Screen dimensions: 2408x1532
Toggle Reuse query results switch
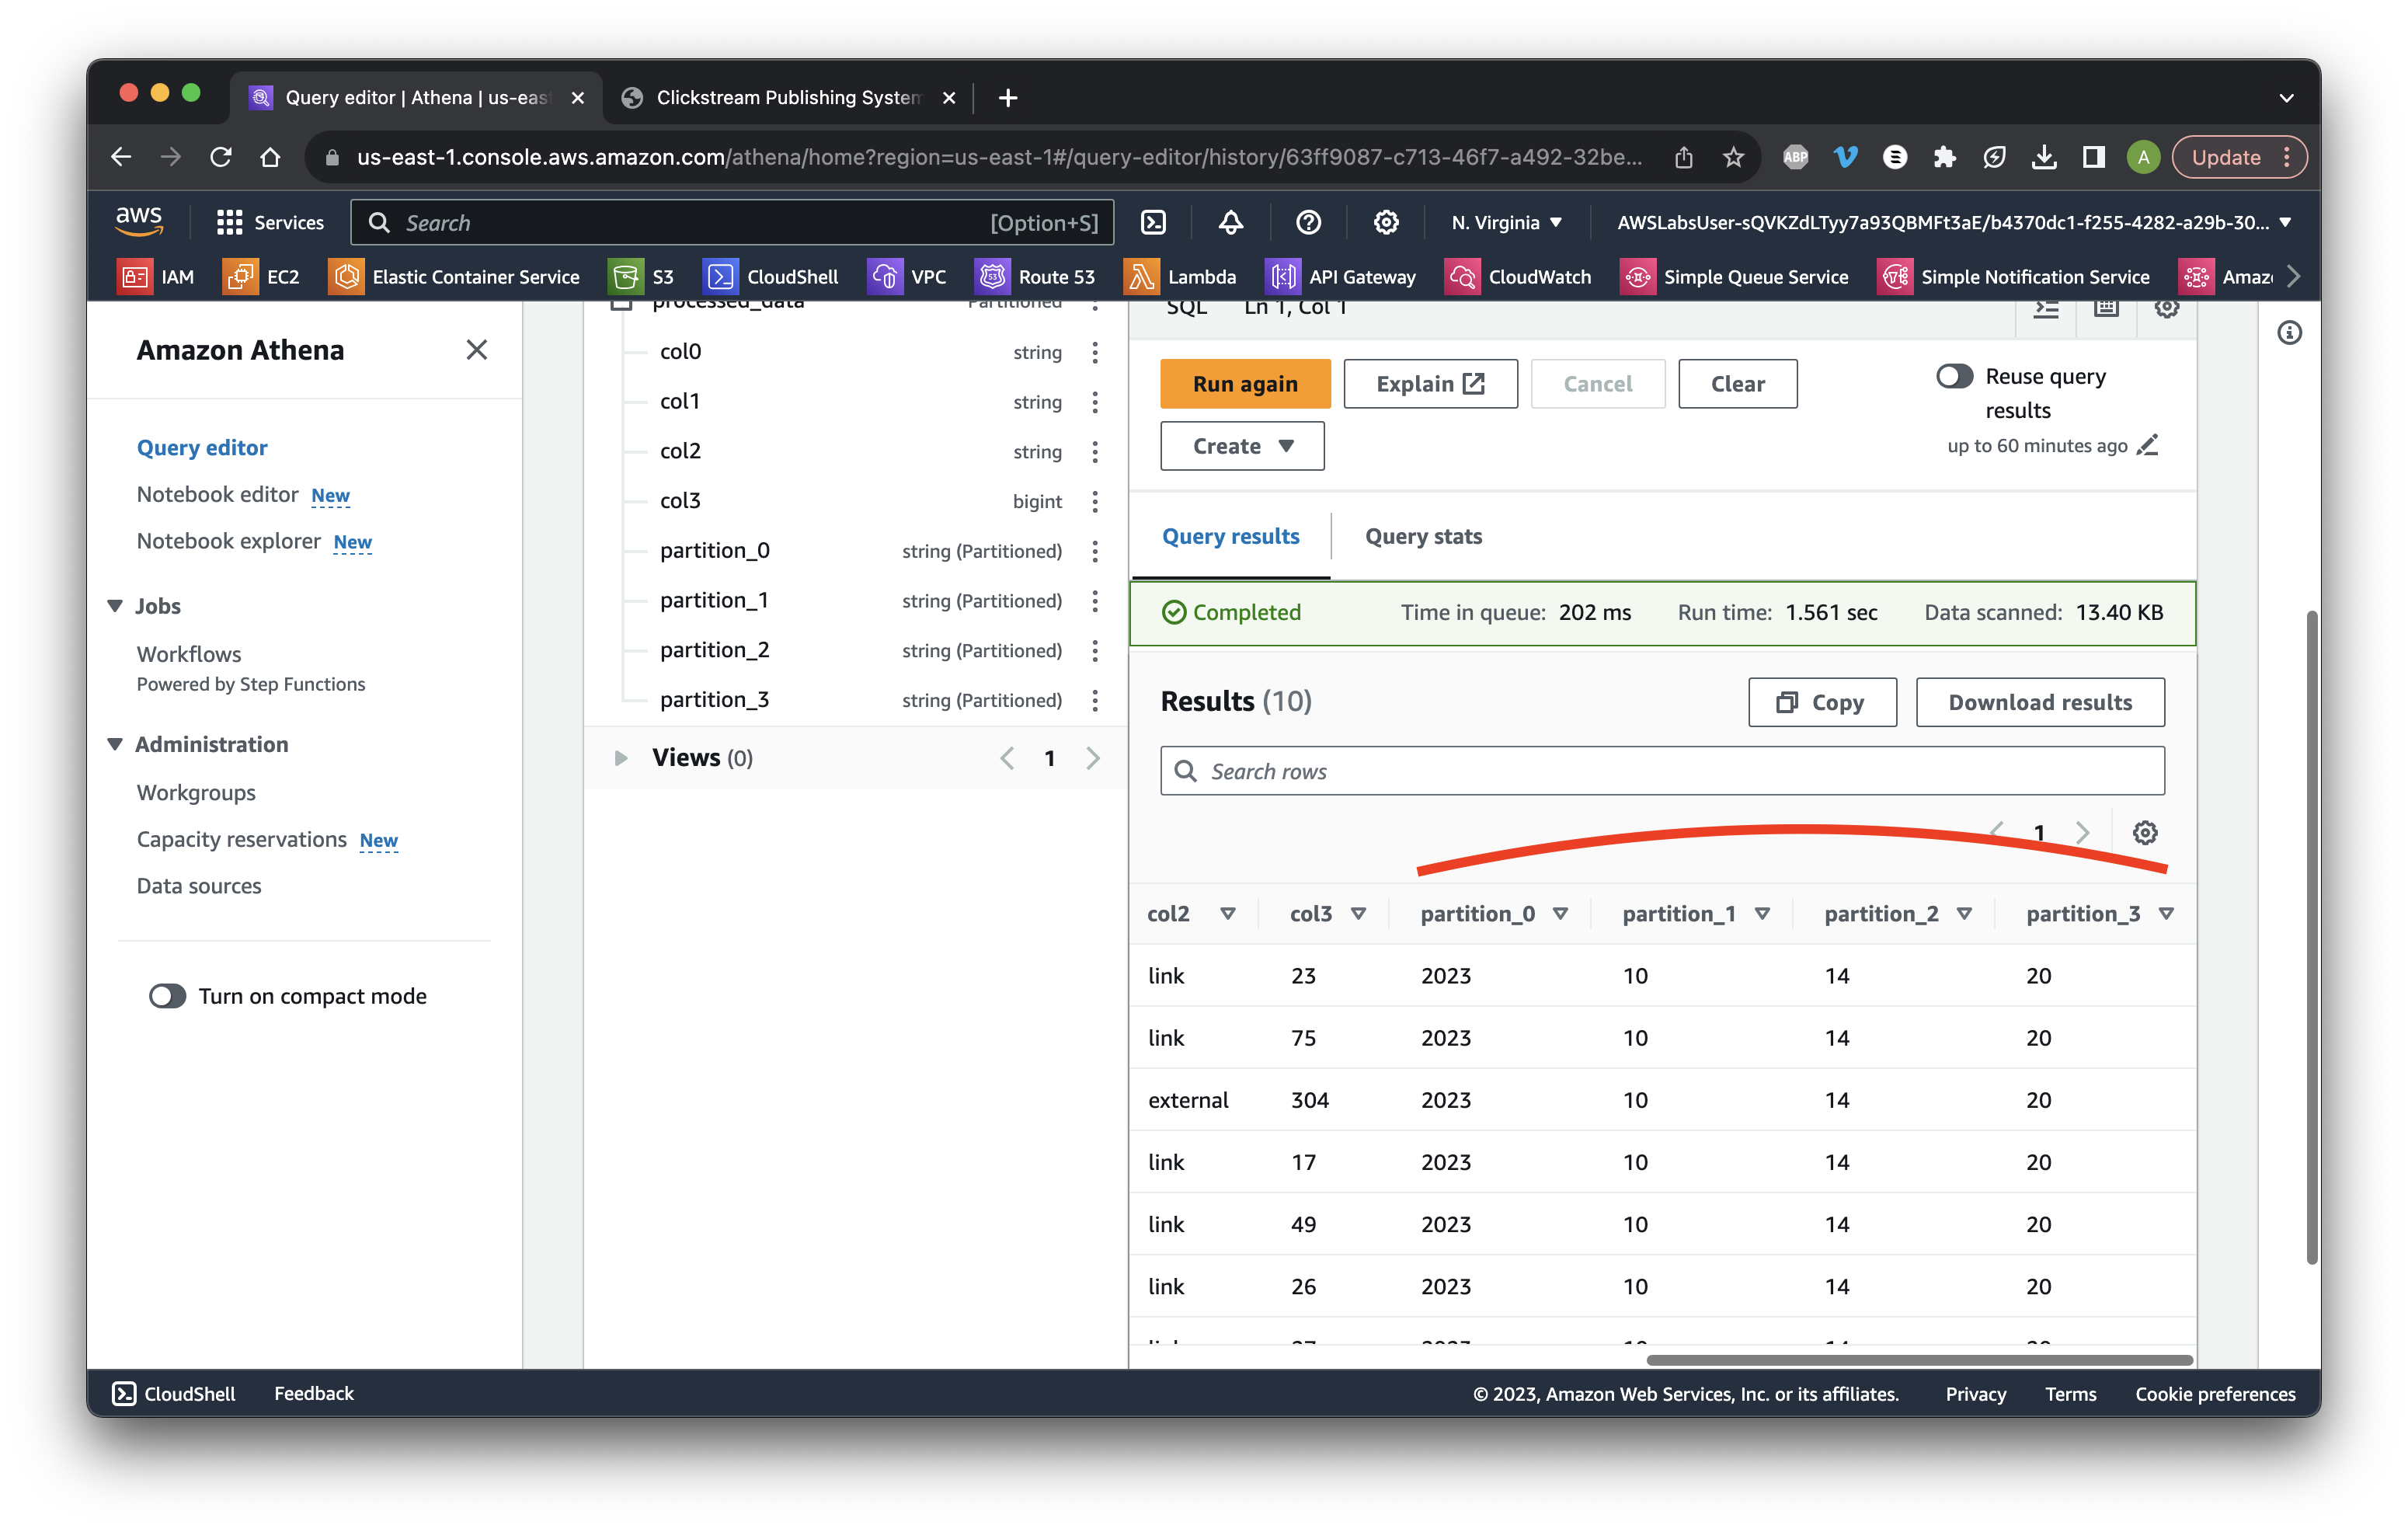(1954, 376)
